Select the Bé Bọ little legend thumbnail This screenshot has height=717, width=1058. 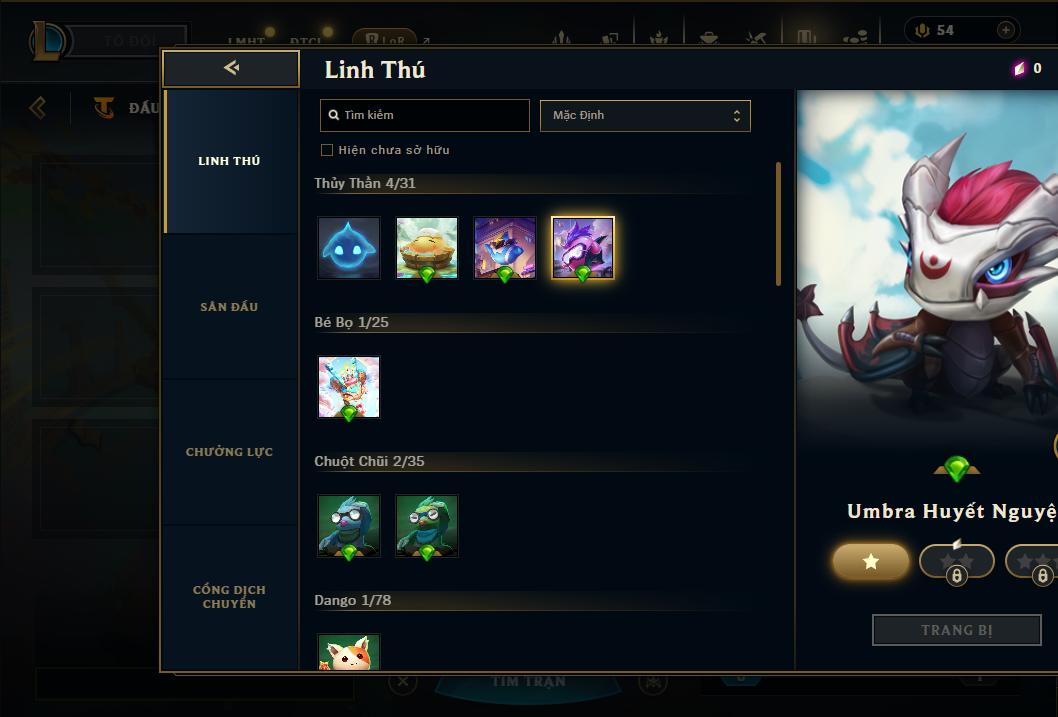tap(349, 387)
